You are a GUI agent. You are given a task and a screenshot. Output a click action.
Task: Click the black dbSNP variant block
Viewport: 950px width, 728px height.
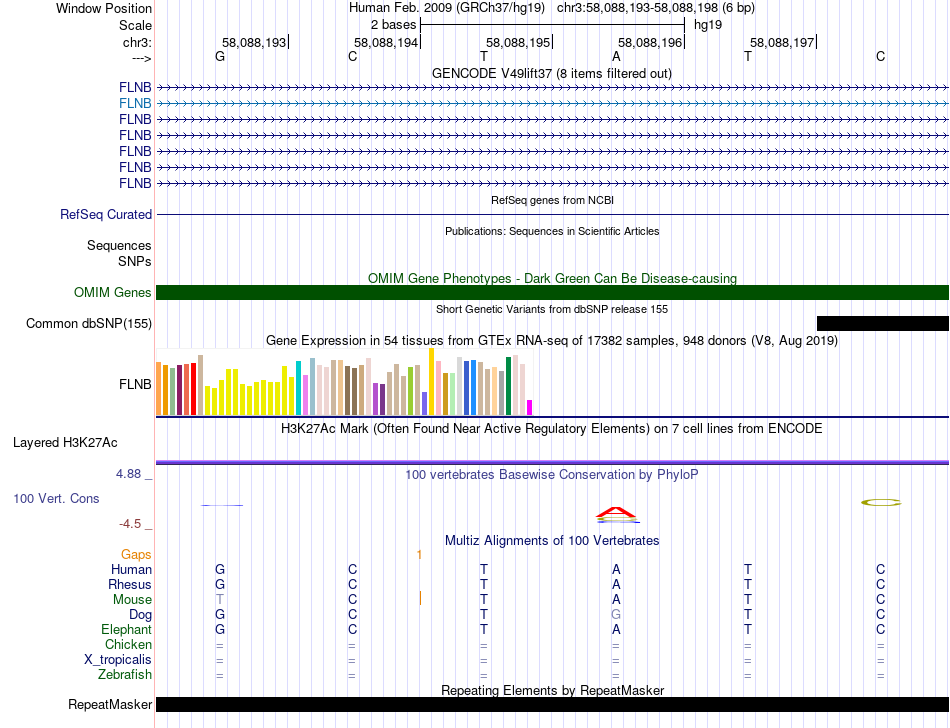pos(883,323)
